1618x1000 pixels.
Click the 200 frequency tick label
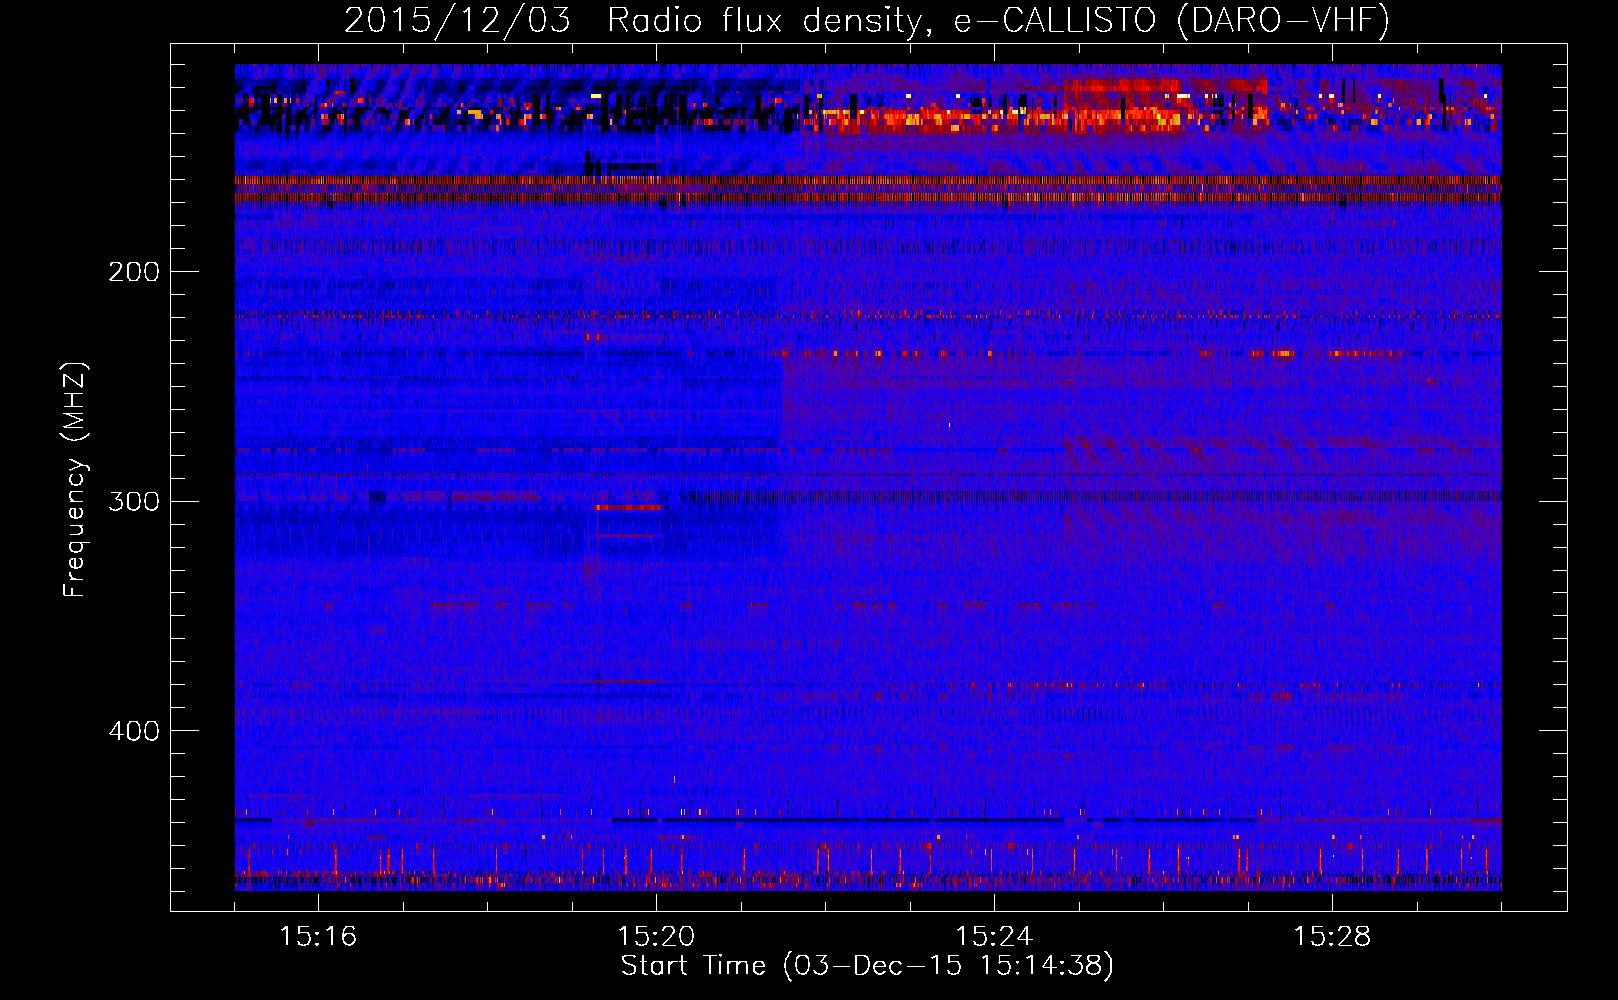coord(134,272)
